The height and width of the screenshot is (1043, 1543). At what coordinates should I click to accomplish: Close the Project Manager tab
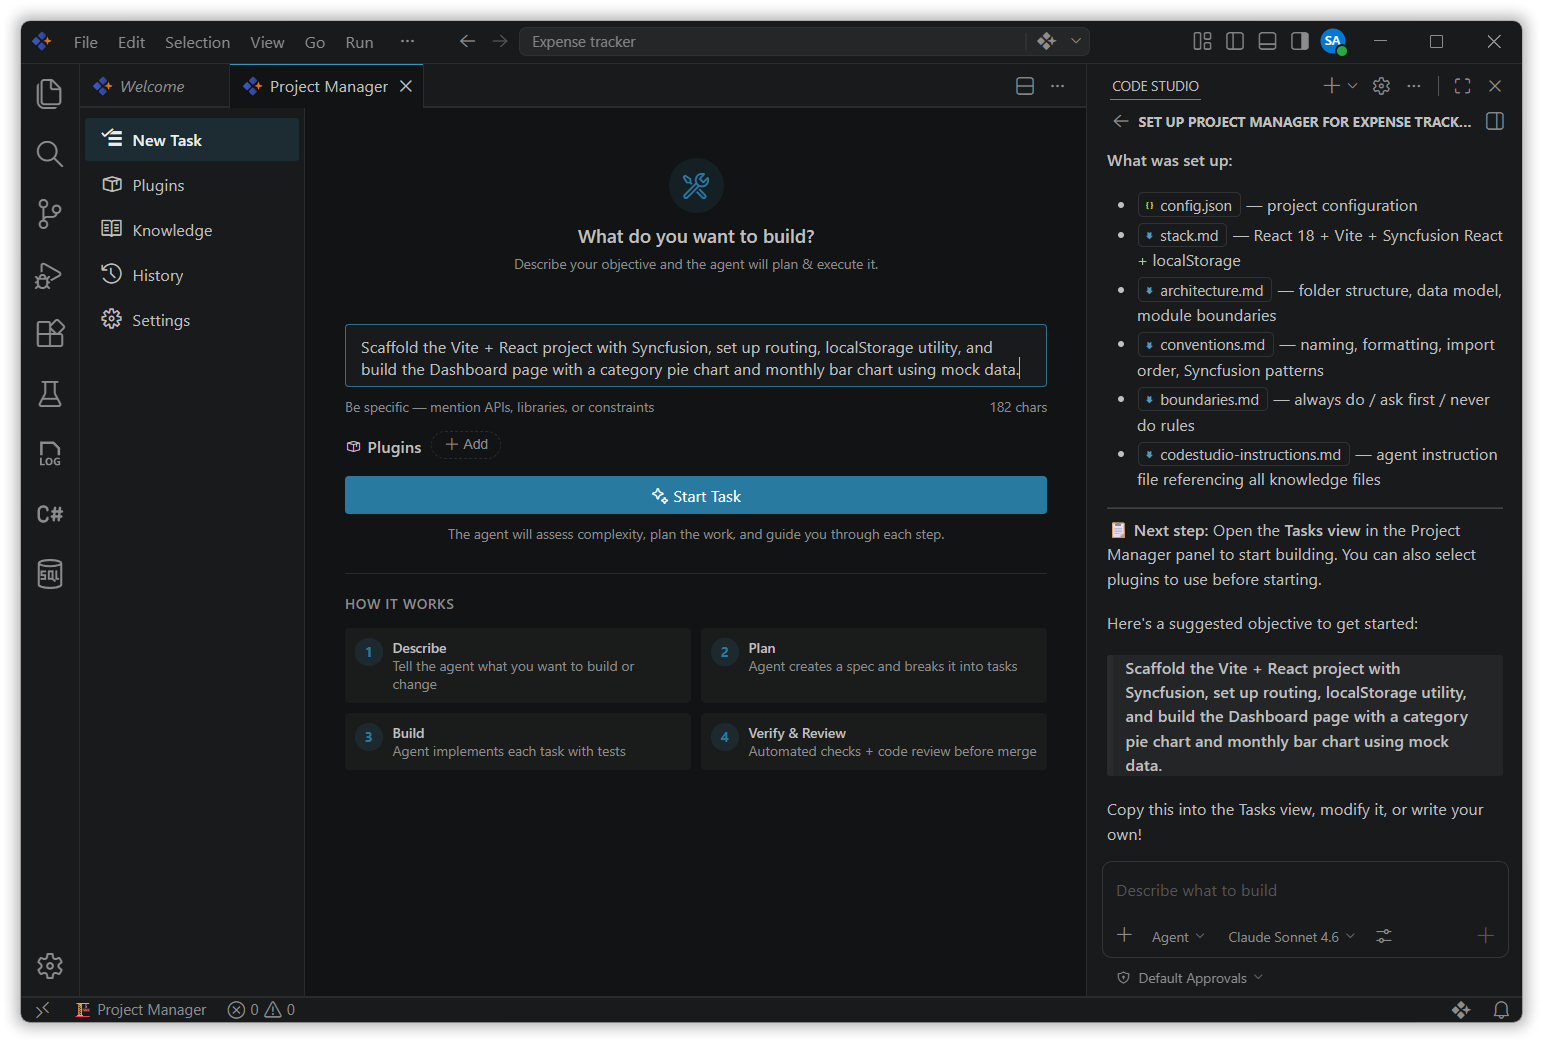[406, 86]
